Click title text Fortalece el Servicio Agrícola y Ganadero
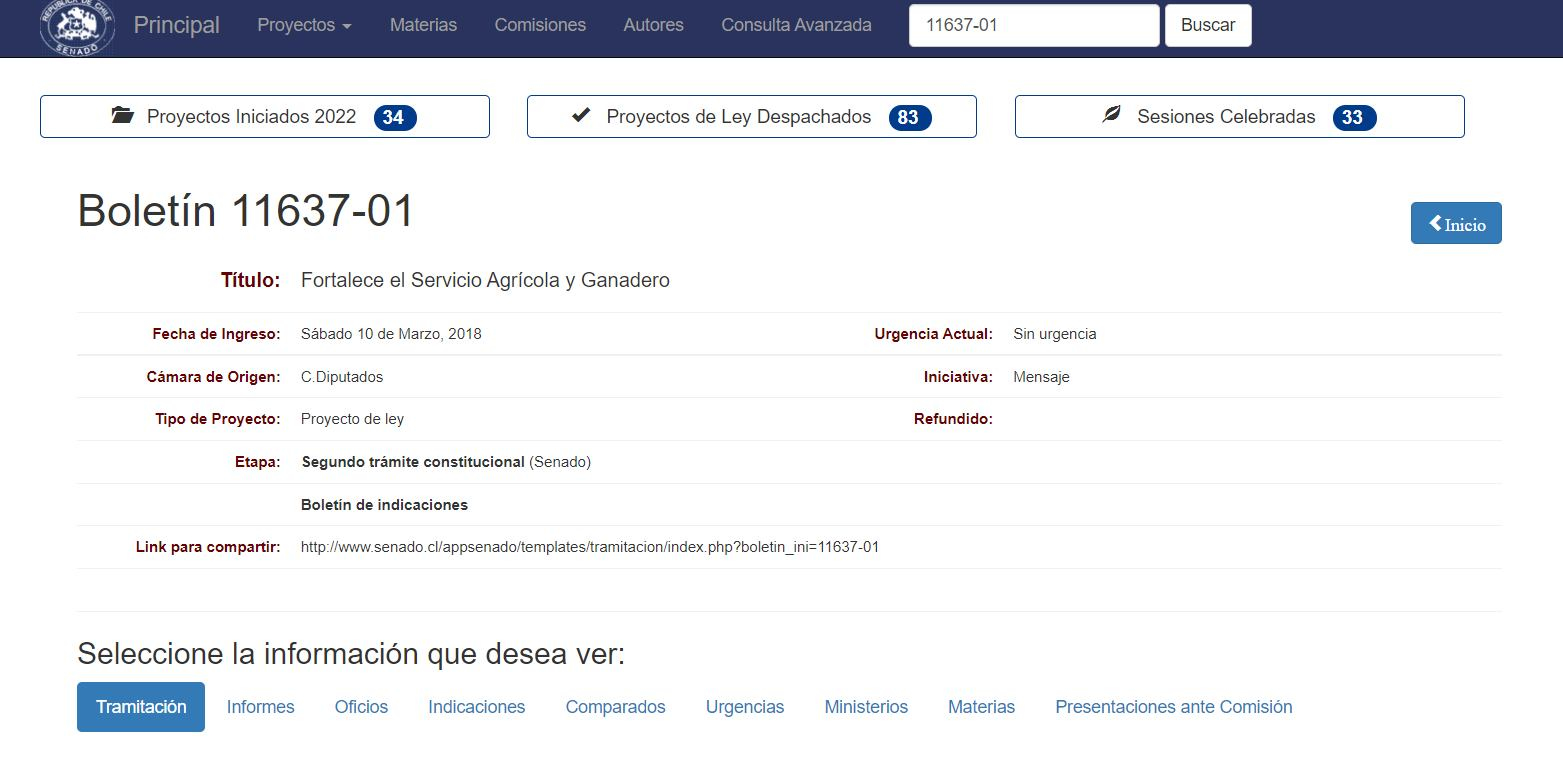Screen dimensions: 1563x773 tap(485, 280)
